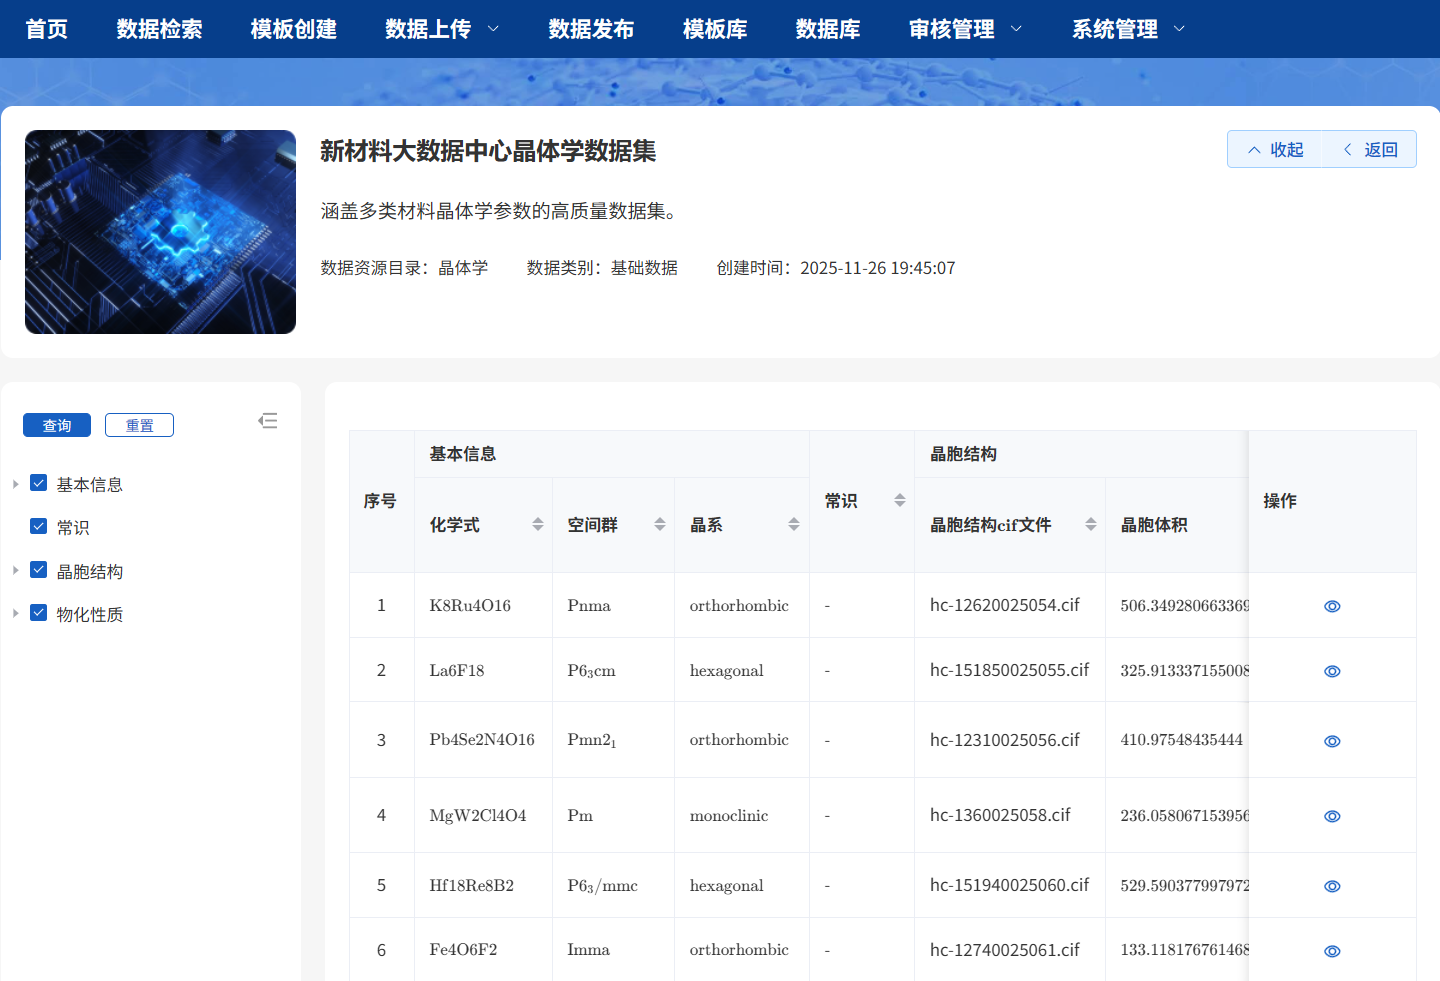This screenshot has height=981, width=1440.
Task: Expand the 基本信息 filter tree
Action: point(15,483)
